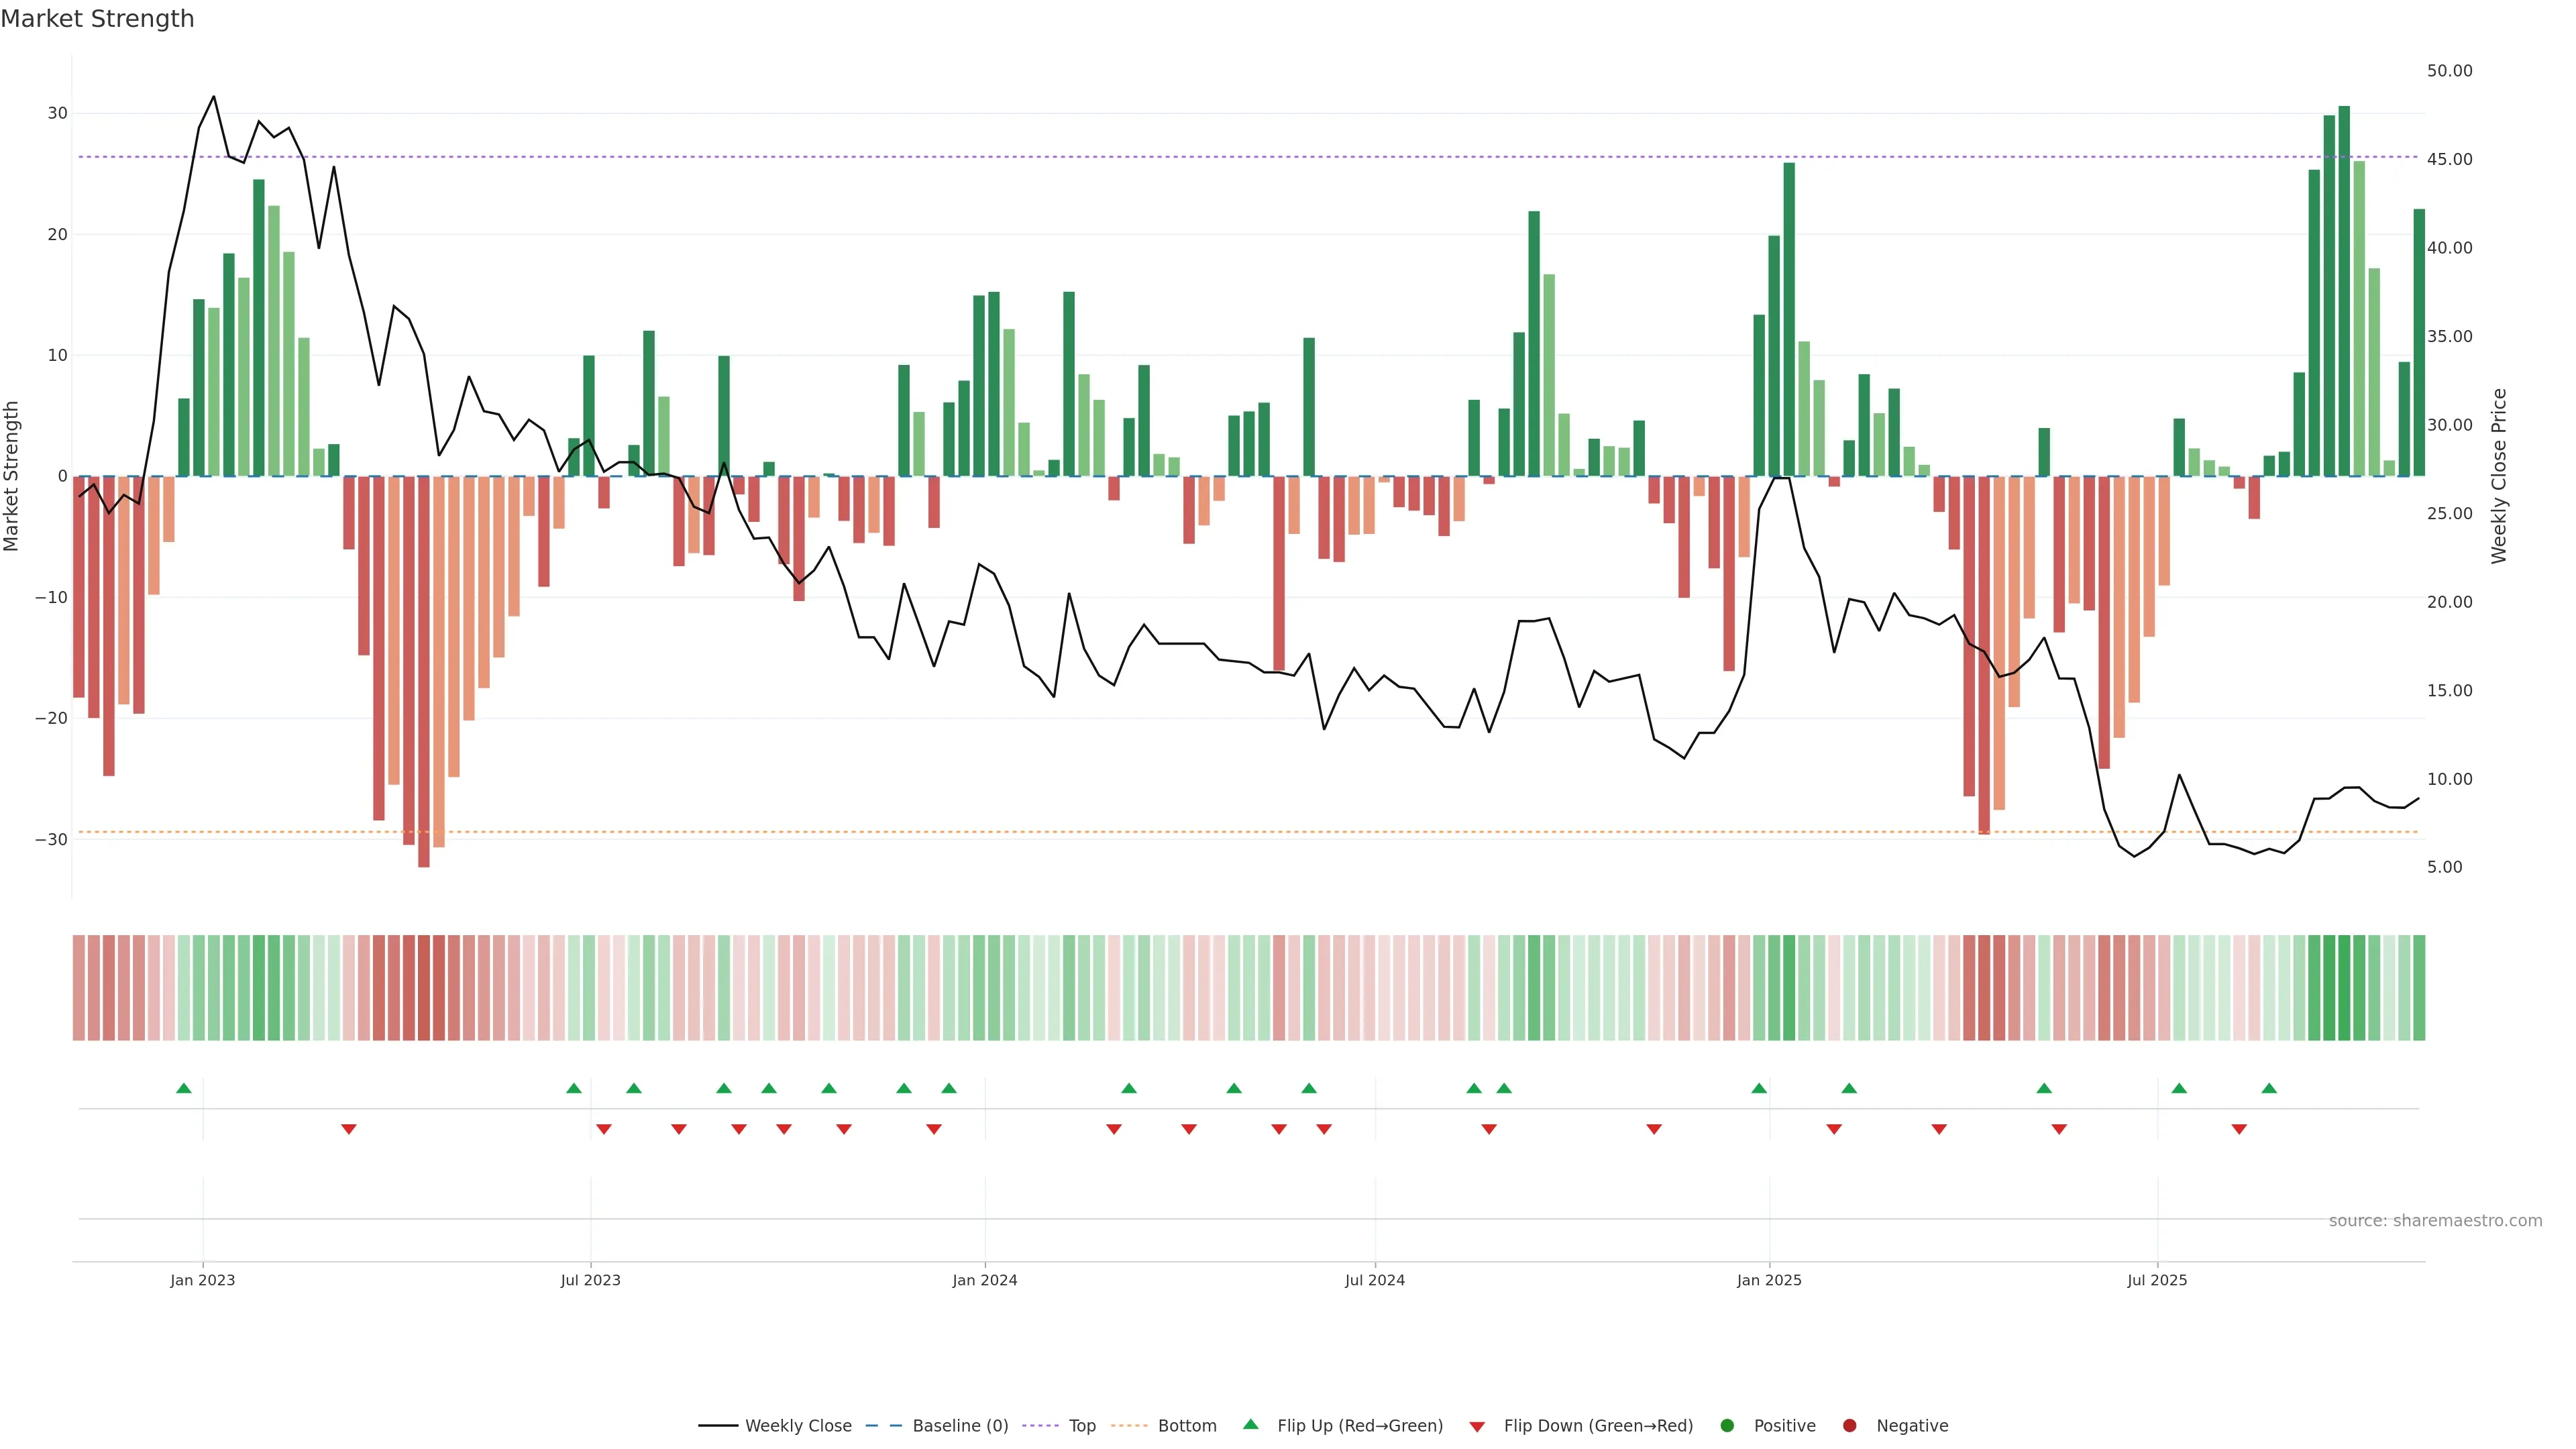Click the Market Strength chart title
Screen dimensions: 2576x1449
pyautogui.click(x=97, y=19)
